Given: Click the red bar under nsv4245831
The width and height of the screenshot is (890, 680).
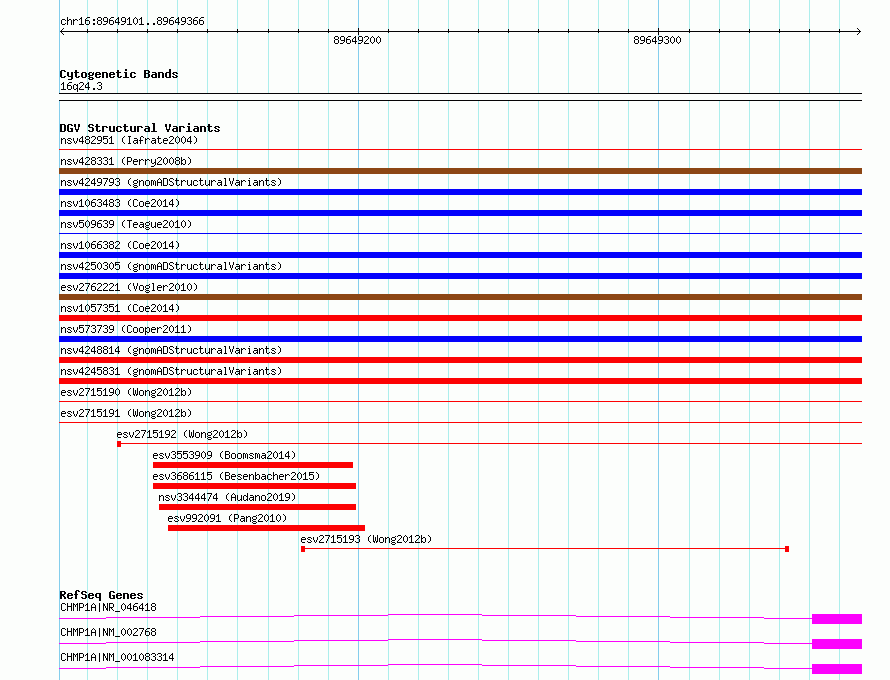Looking at the screenshot, I should coord(460,381).
